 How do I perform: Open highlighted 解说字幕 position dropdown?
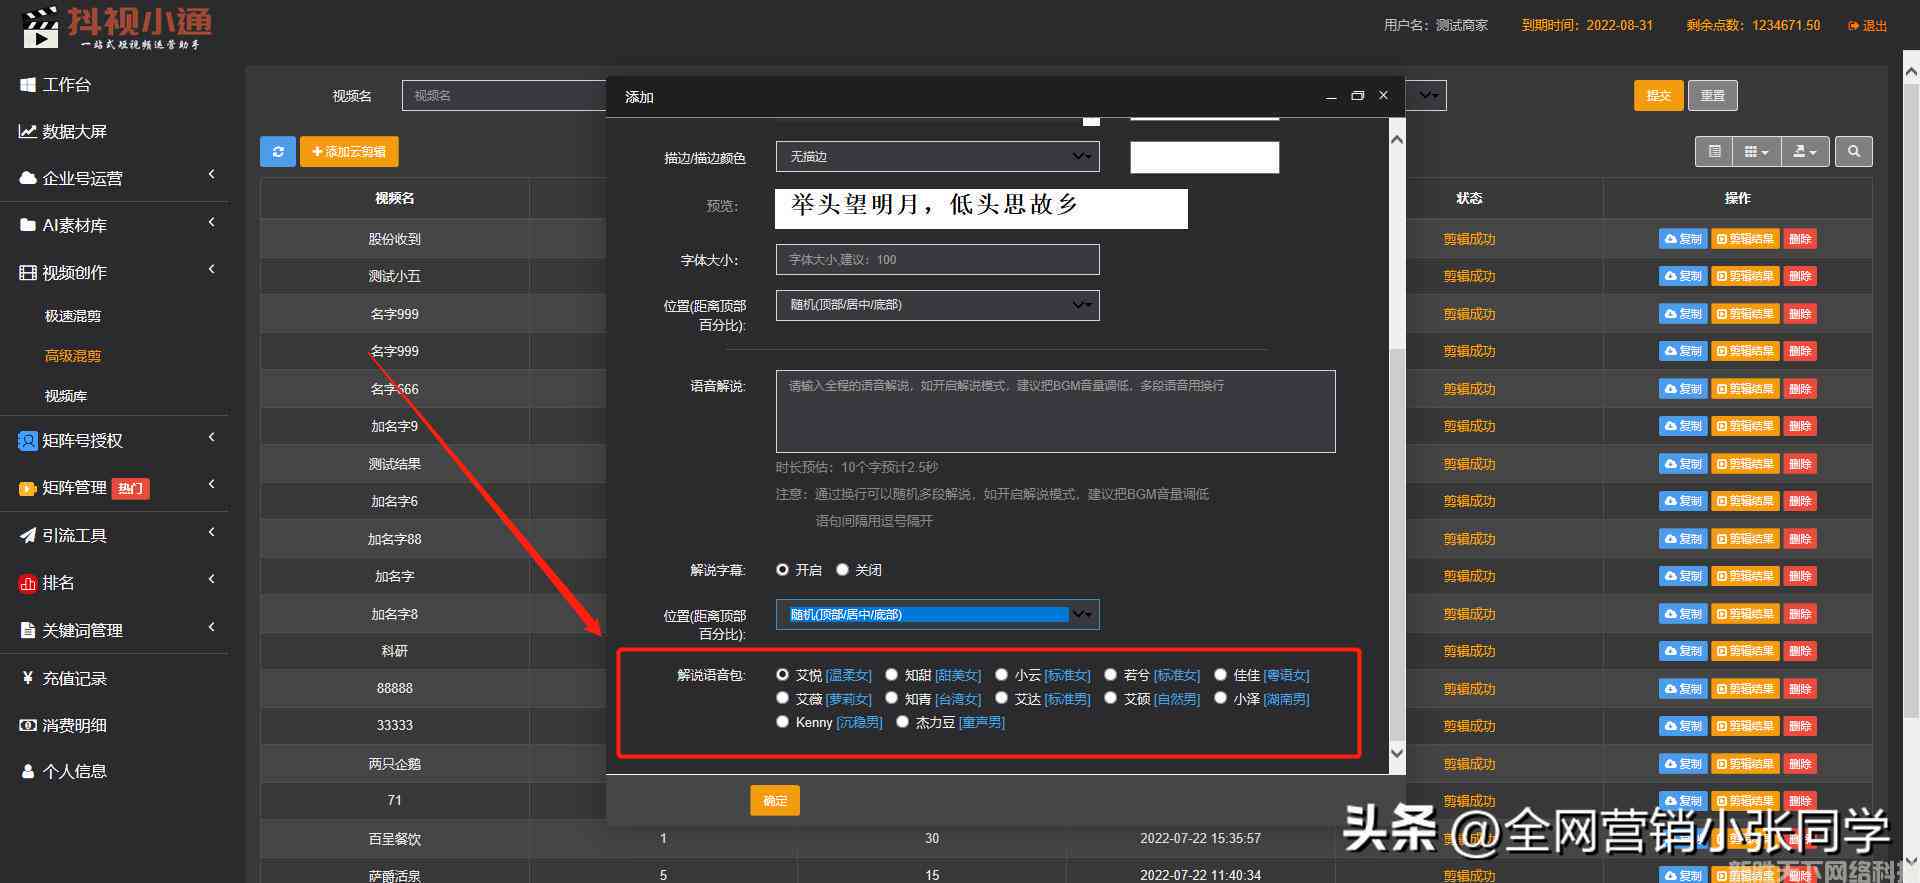click(937, 615)
